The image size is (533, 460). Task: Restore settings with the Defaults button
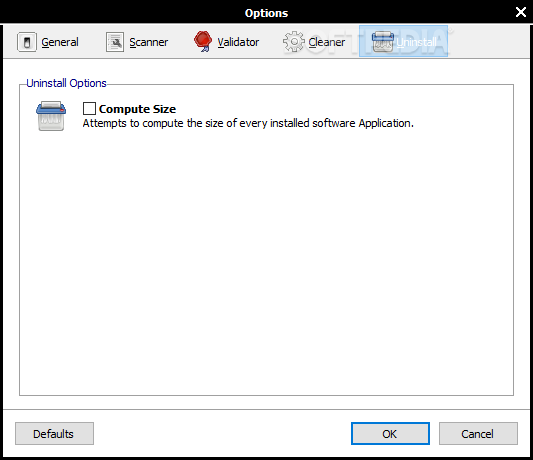pyautogui.click(x=54, y=433)
